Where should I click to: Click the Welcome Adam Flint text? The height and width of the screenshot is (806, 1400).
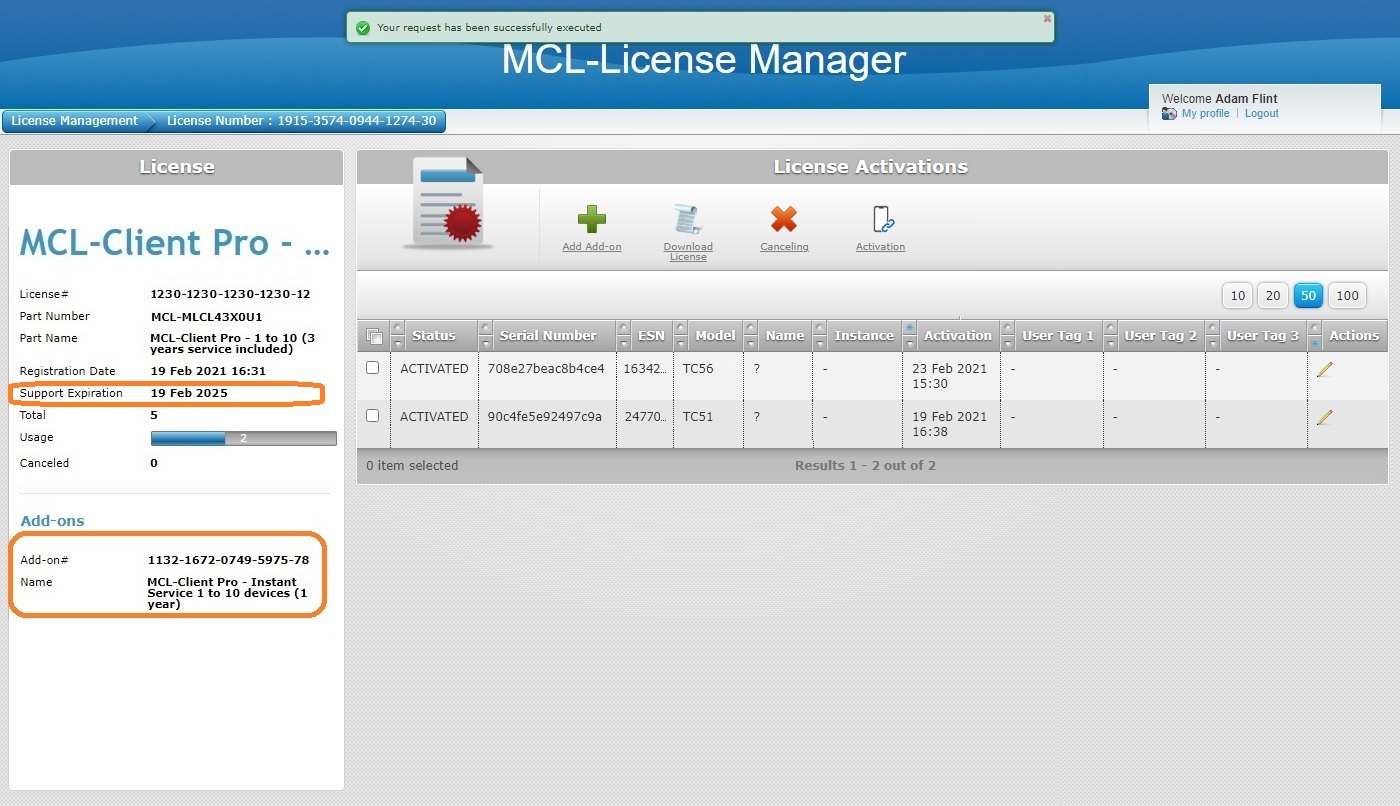(x=1220, y=99)
